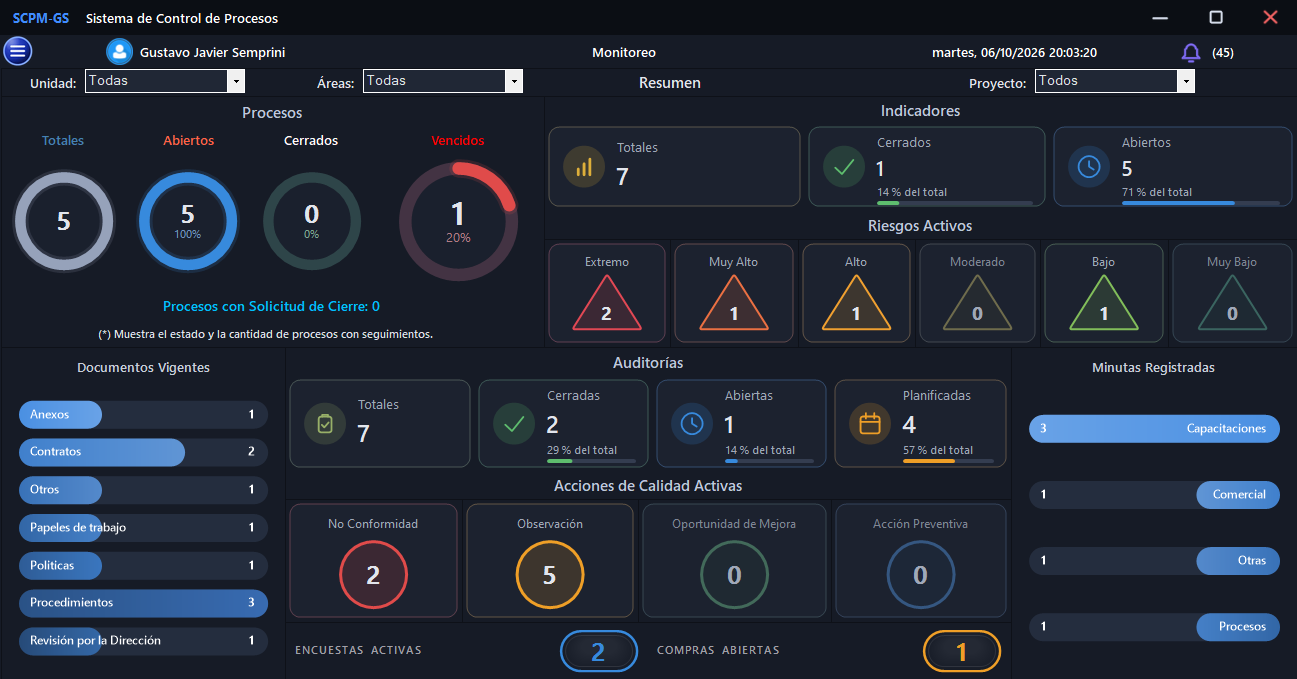
Task: Click the SCPM-GS application logo text
Action: (x=41, y=18)
